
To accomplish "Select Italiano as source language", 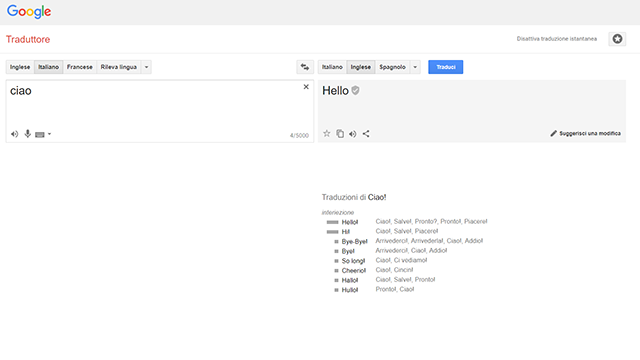I will click(49, 67).
